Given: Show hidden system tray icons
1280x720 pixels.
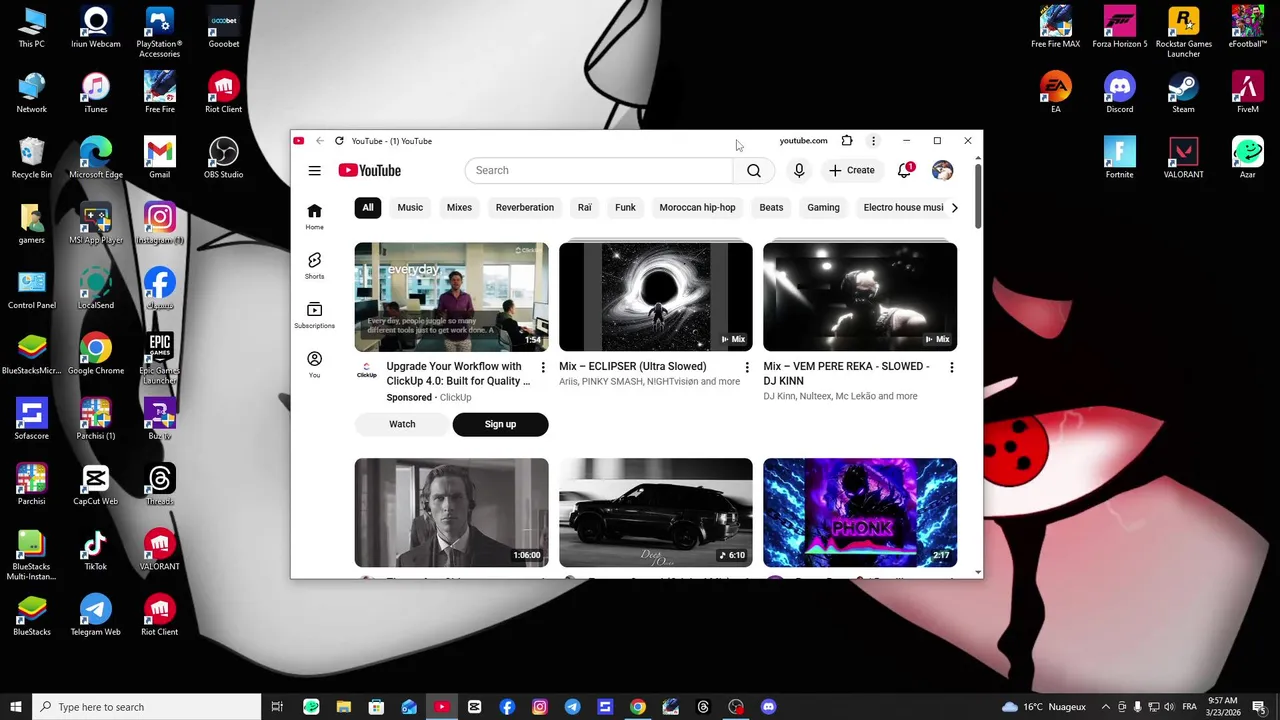Looking at the screenshot, I should 1105,707.
